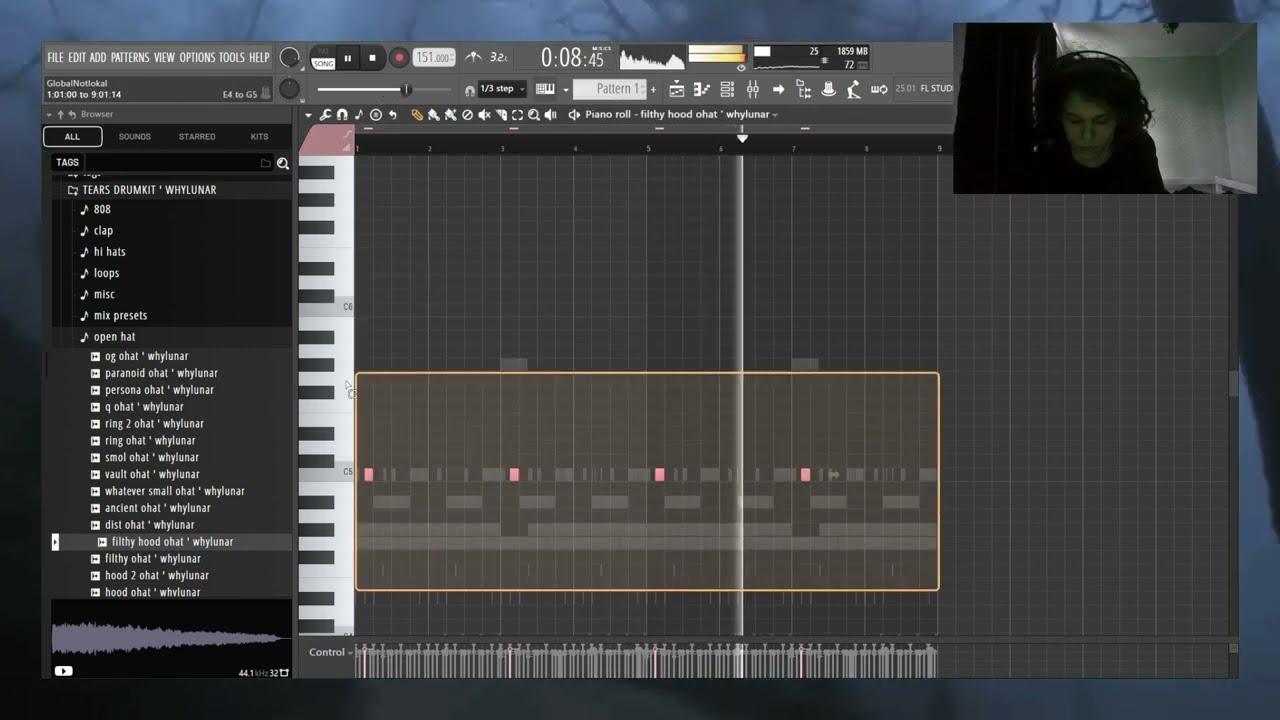Select the slice tool in piano roll

(x=501, y=115)
